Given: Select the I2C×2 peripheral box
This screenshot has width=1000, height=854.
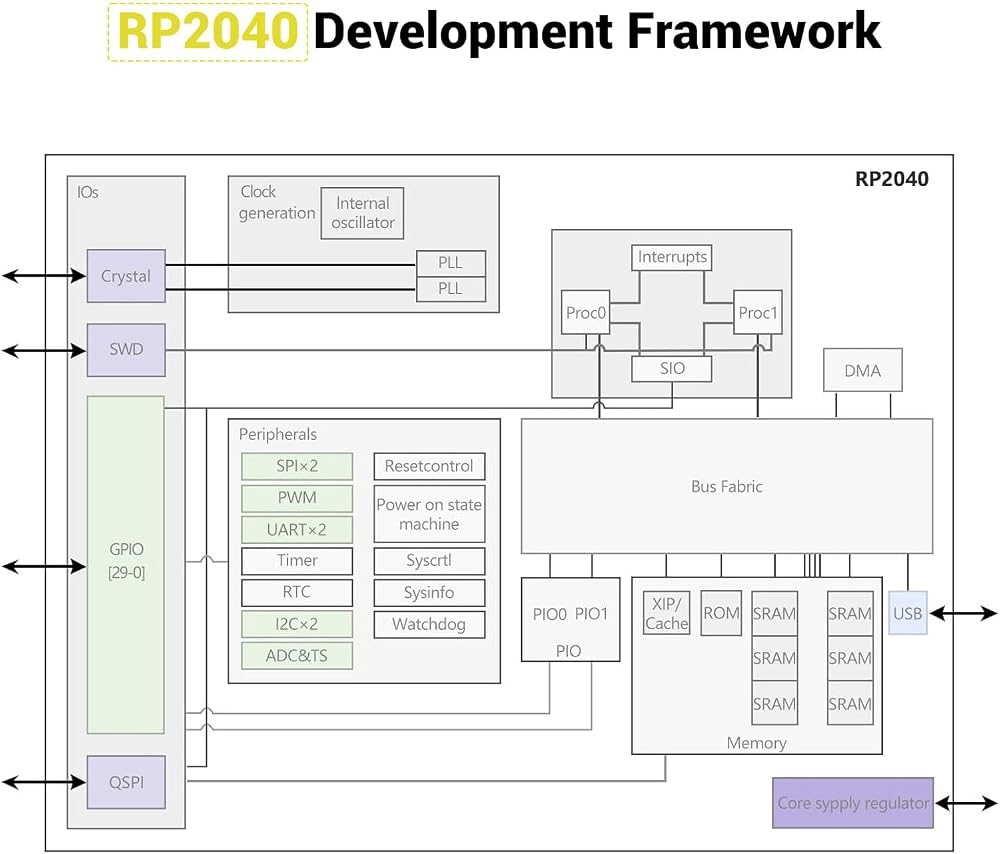Looking at the screenshot, I should point(297,624).
